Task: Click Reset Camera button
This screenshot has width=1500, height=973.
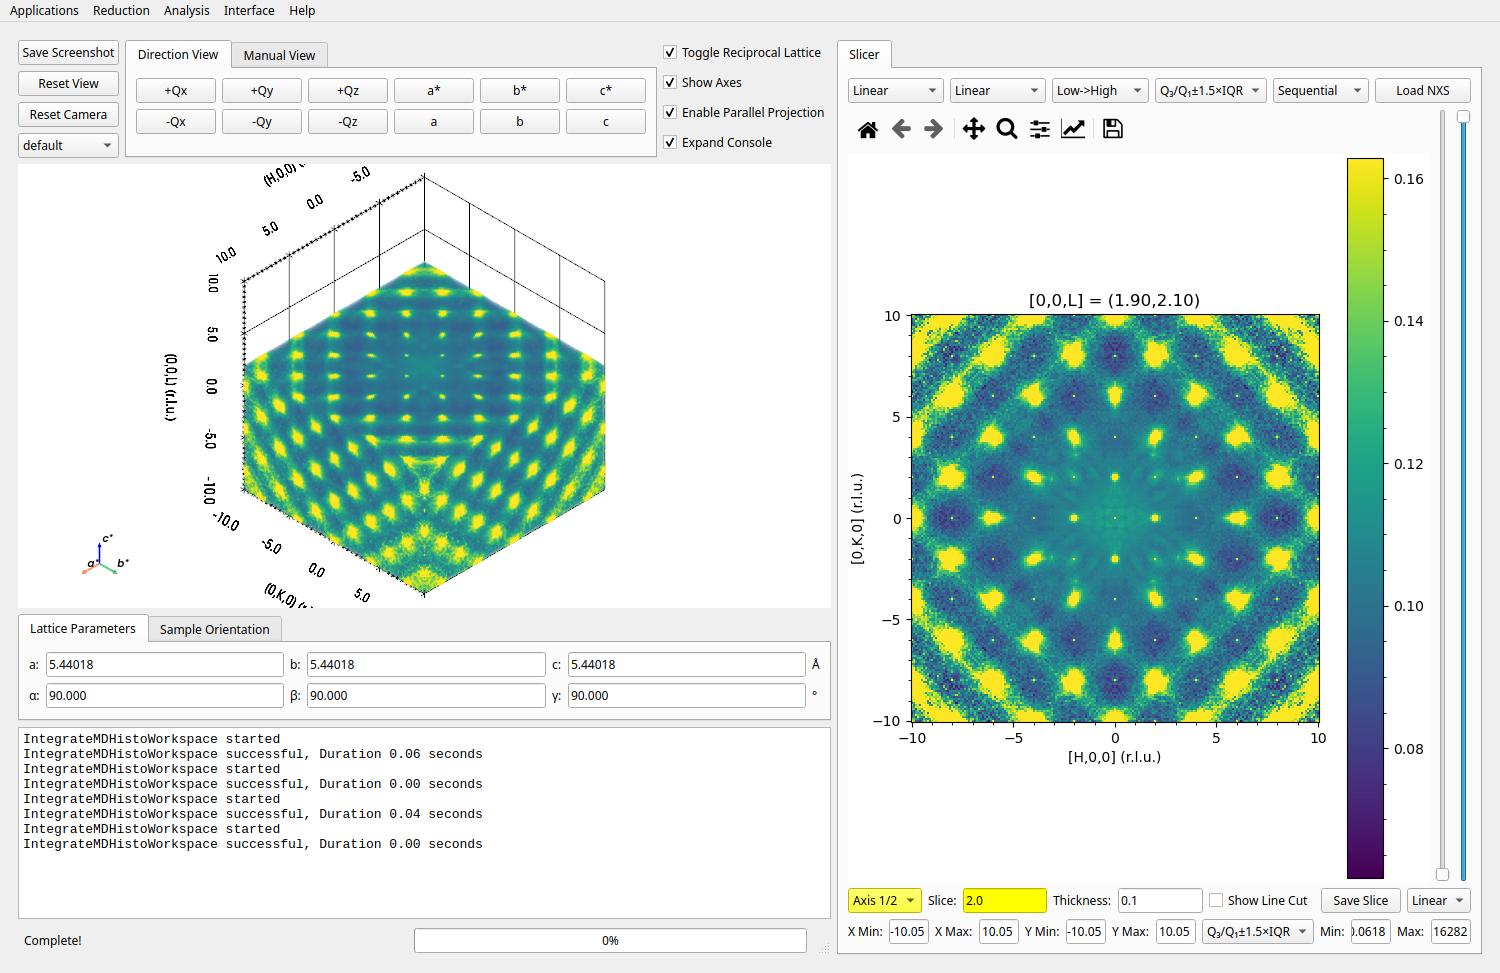Action: coord(68,114)
